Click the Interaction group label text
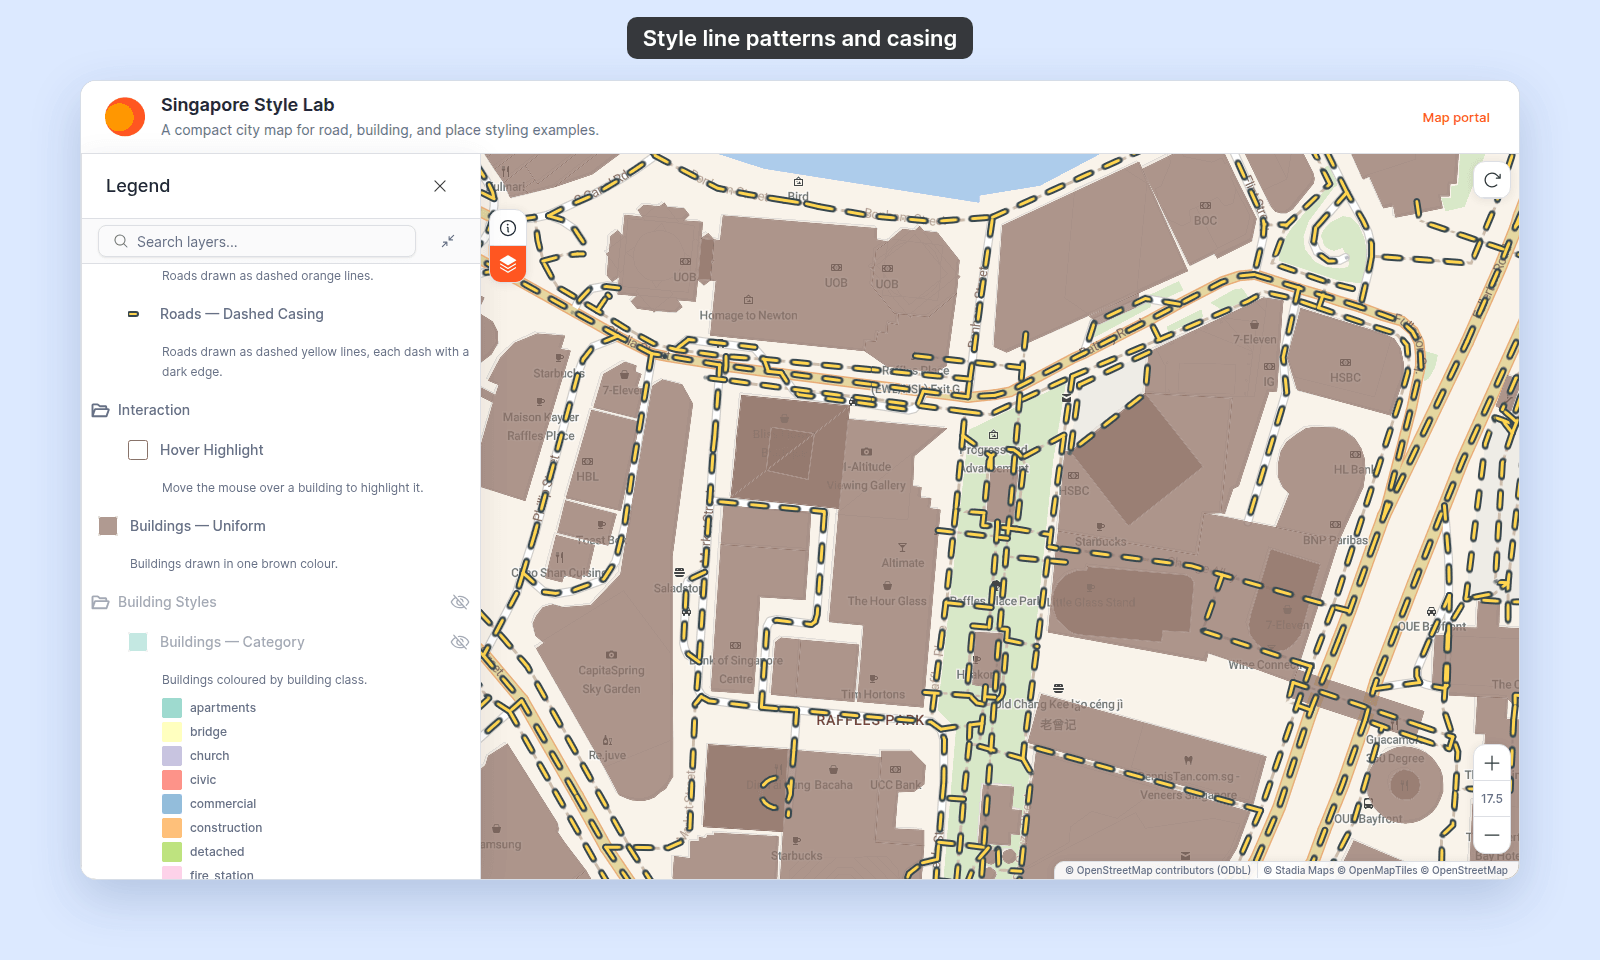This screenshot has height=960, width=1600. pyautogui.click(x=154, y=410)
